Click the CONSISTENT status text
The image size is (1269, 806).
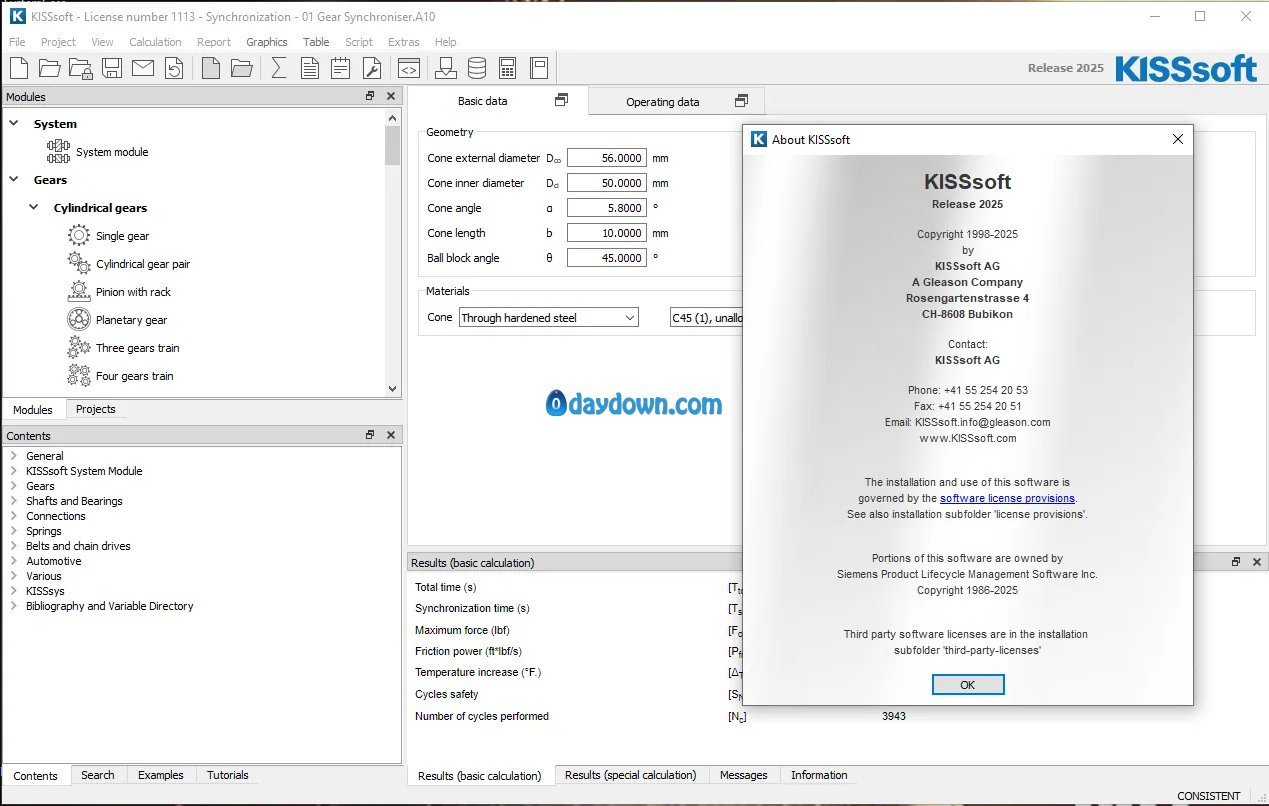[1209, 796]
